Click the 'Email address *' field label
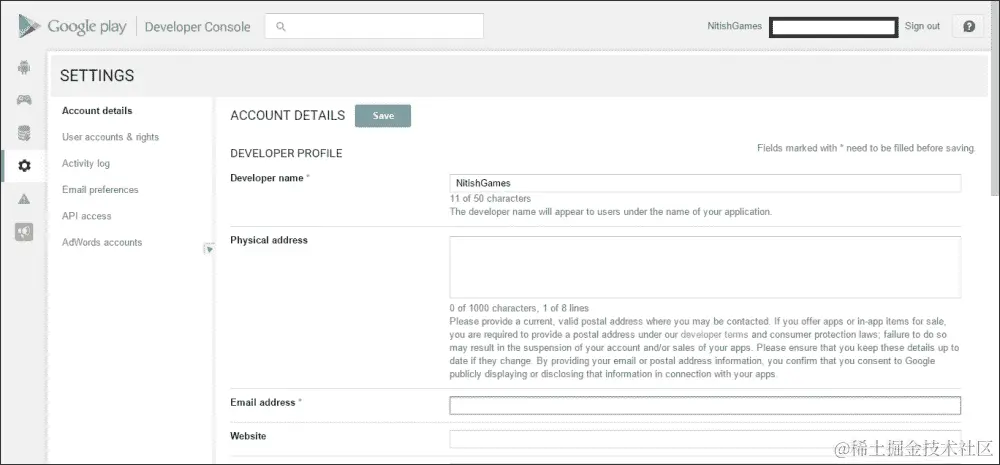 266,402
